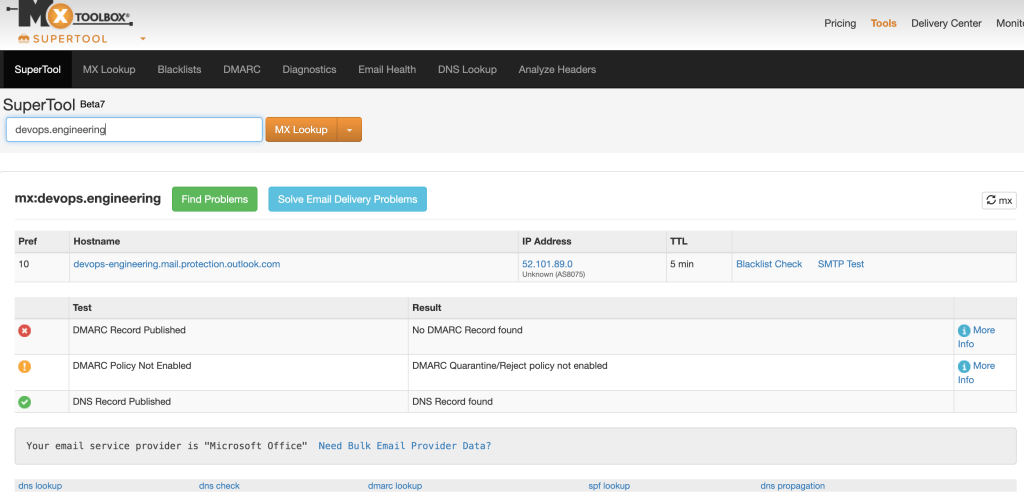Click the red error icon for DMARC Record
Image resolution: width=1024 pixels, height=495 pixels.
point(24,331)
